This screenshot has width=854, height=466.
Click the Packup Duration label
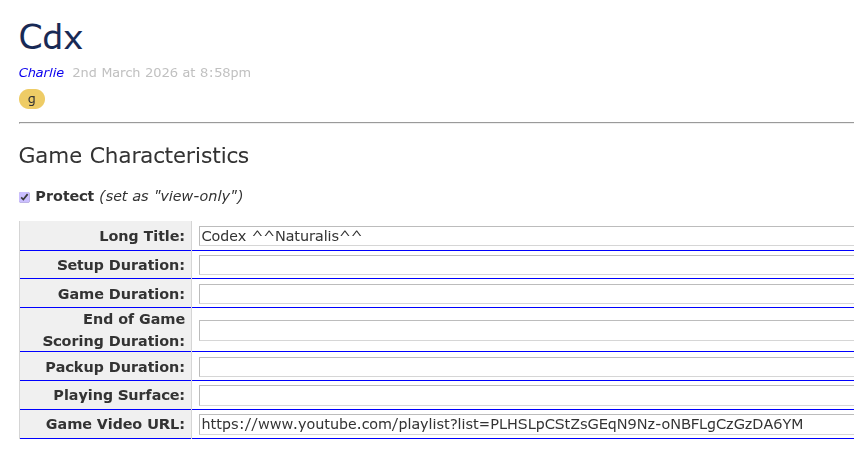(115, 367)
